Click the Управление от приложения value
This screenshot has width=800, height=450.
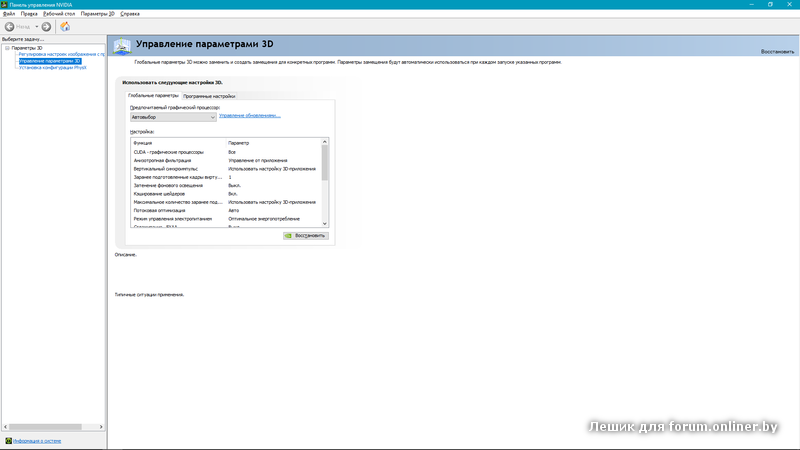258,160
